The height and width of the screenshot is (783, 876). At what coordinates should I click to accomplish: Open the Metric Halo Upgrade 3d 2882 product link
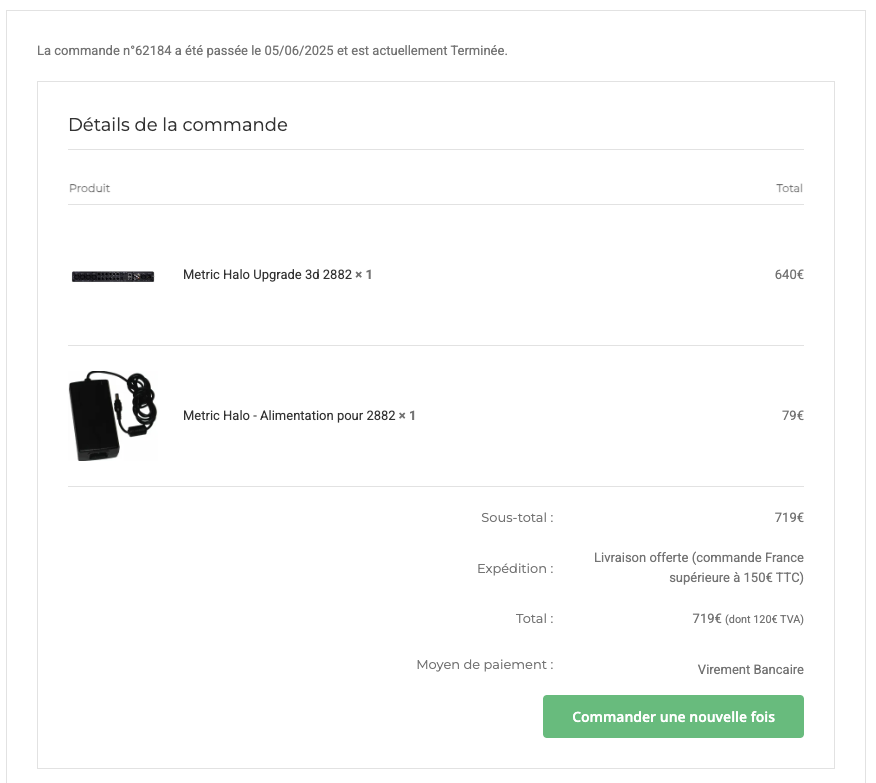point(267,275)
